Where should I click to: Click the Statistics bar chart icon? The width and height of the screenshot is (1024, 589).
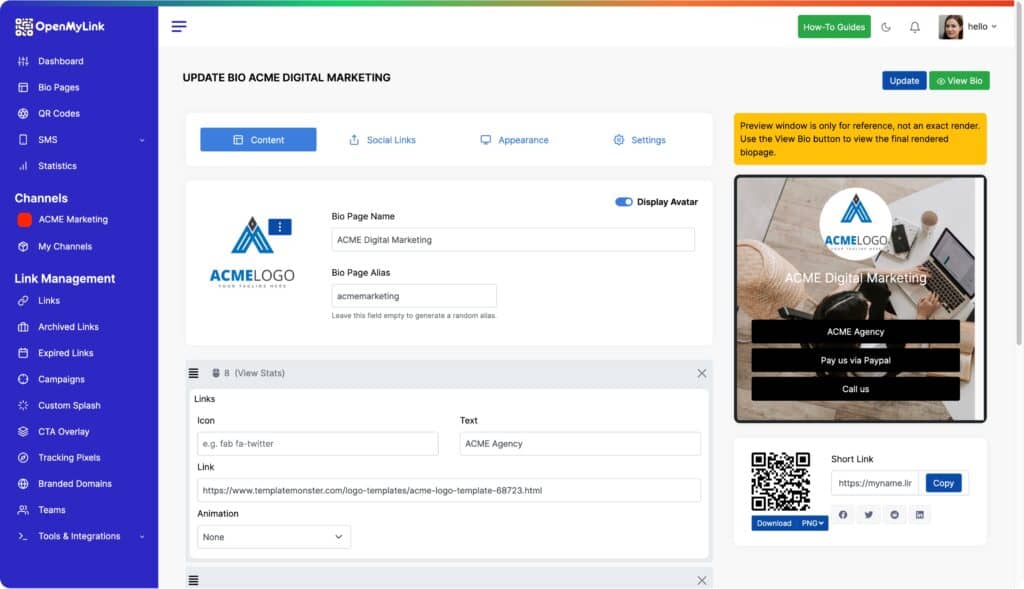point(23,166)
